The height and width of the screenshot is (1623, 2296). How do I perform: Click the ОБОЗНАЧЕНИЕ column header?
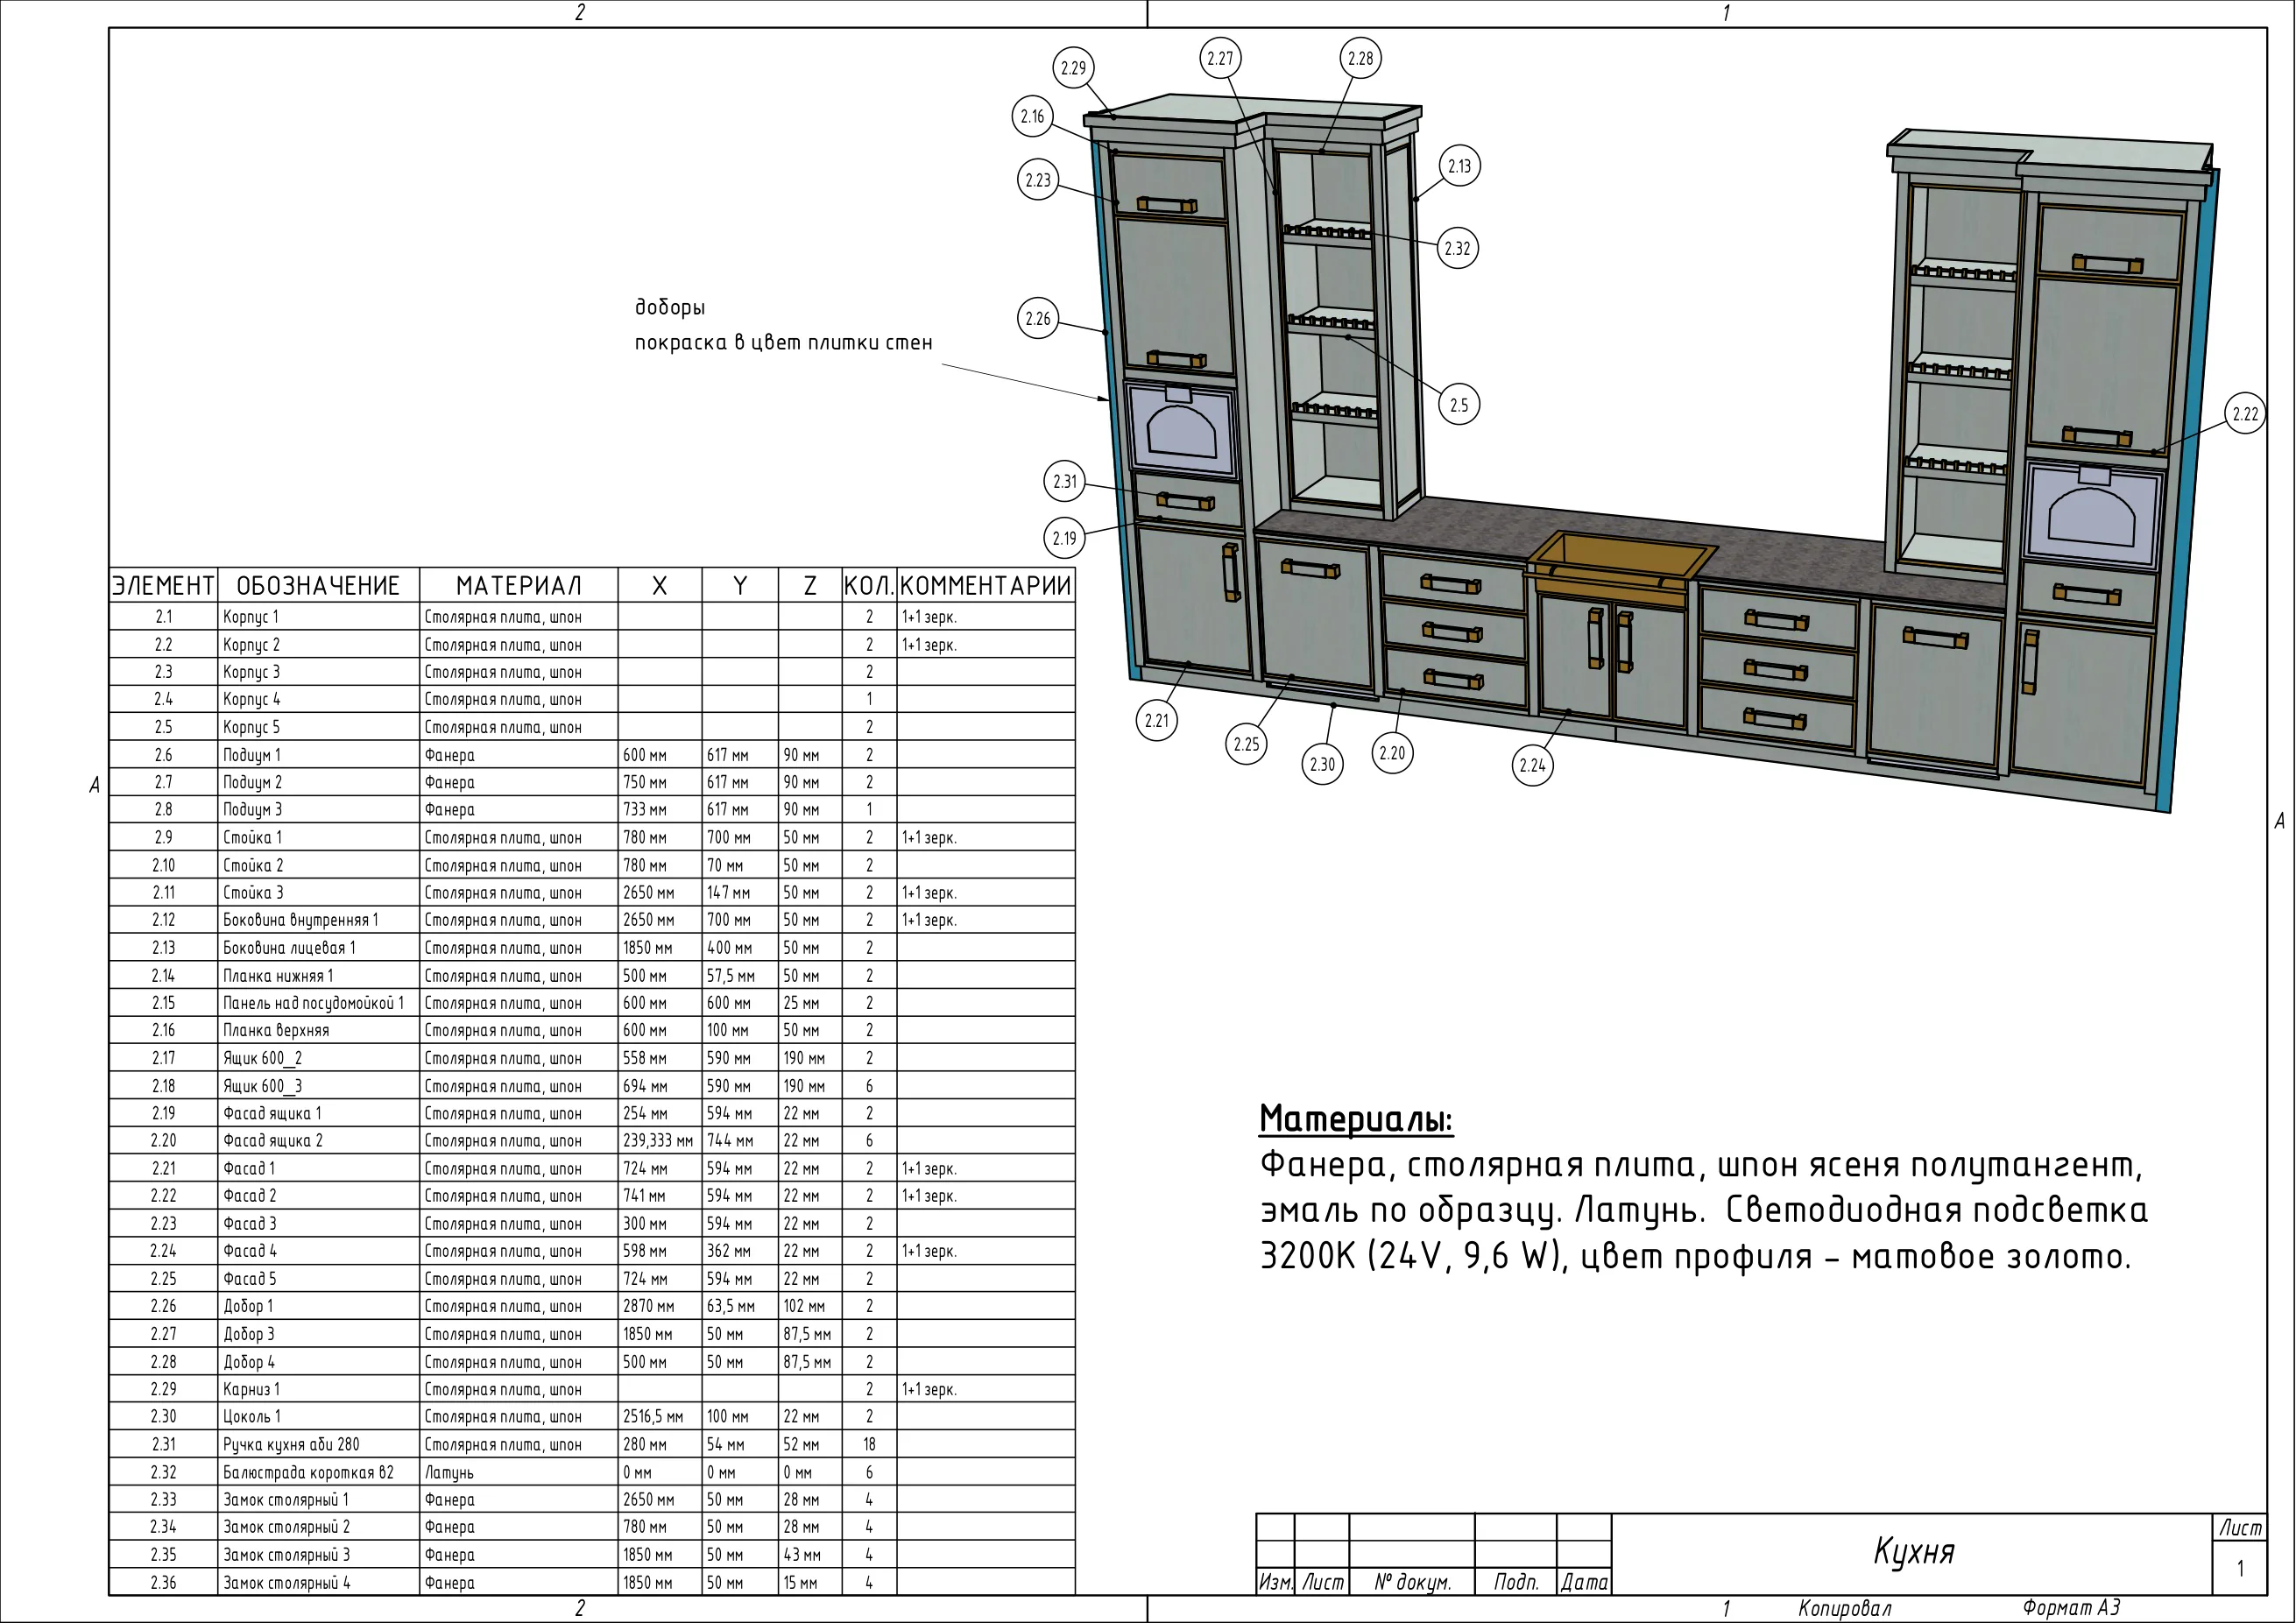point(318,585)
